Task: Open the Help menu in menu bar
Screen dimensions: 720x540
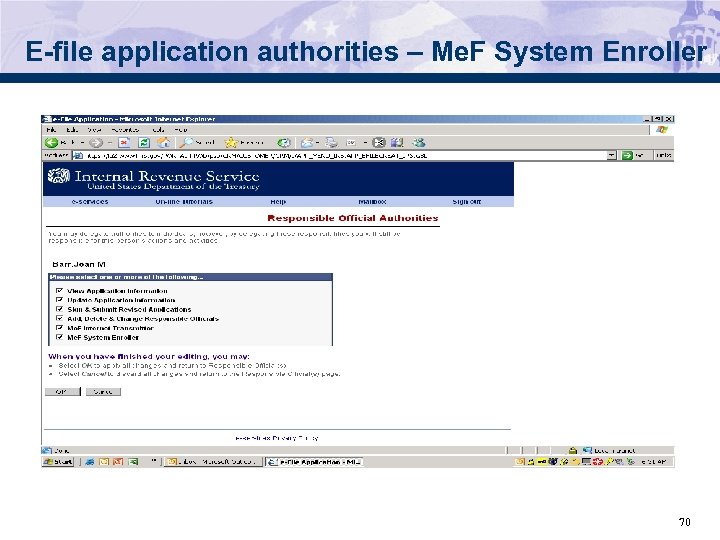Action: point(181,130)
